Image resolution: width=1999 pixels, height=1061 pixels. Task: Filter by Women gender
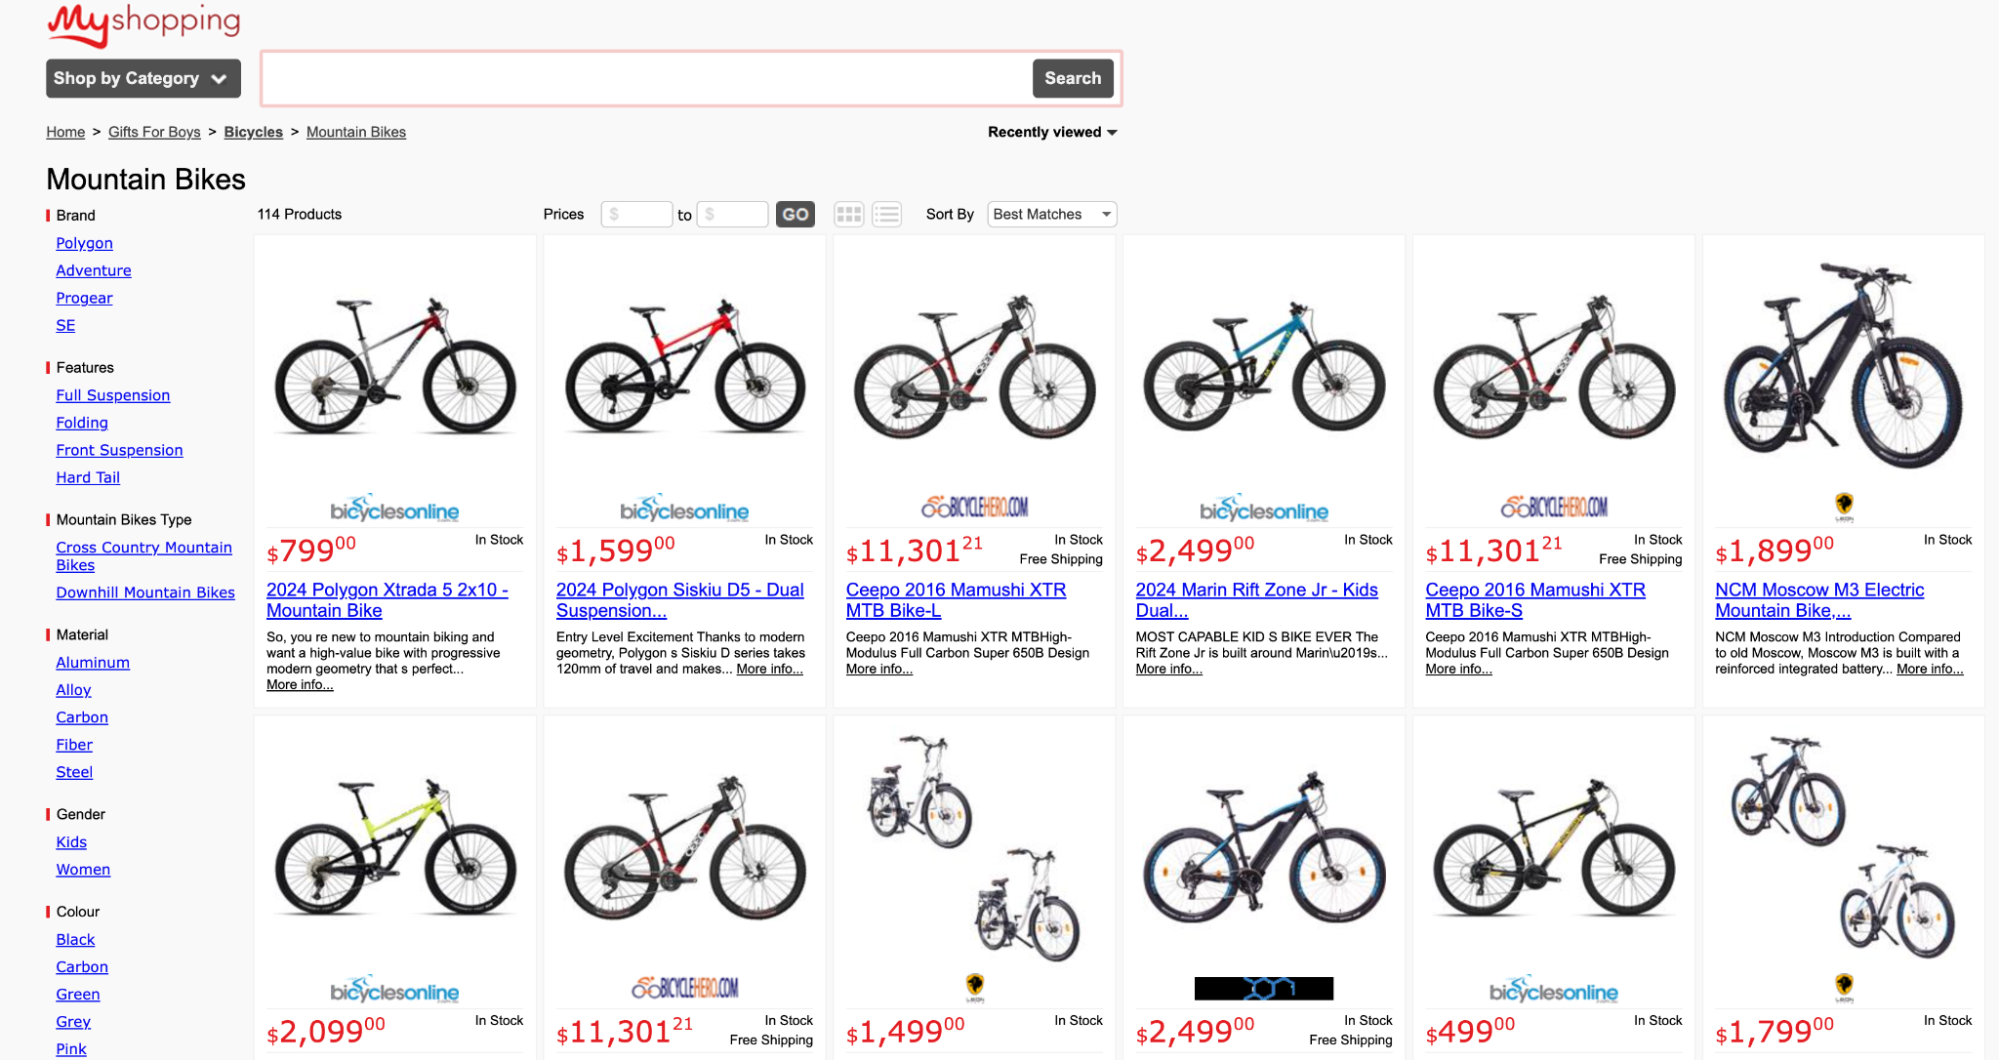click(x=83, y=870)
